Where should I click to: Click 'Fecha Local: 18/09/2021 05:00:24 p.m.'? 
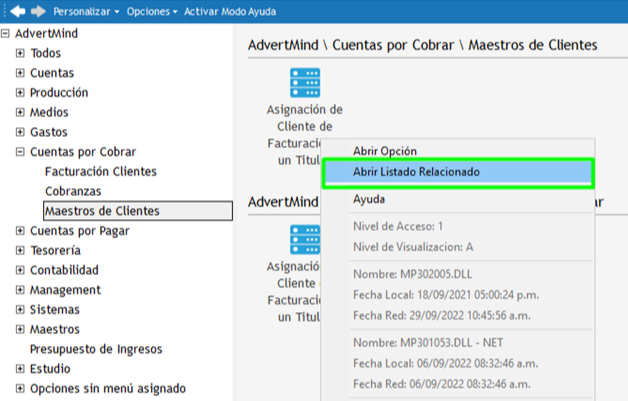pyautogui.click(x=446, y=295)
